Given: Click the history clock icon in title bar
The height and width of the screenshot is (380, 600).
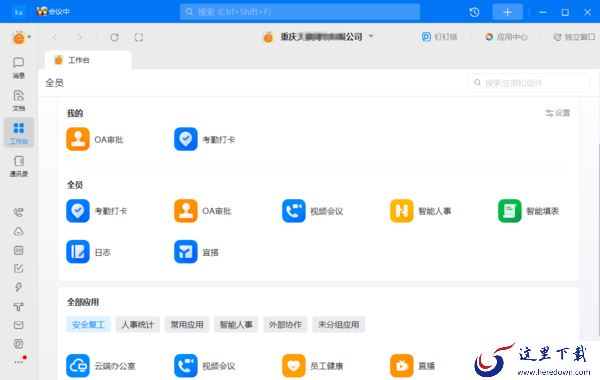Looking at the screenshot, I should coord(474,12).
